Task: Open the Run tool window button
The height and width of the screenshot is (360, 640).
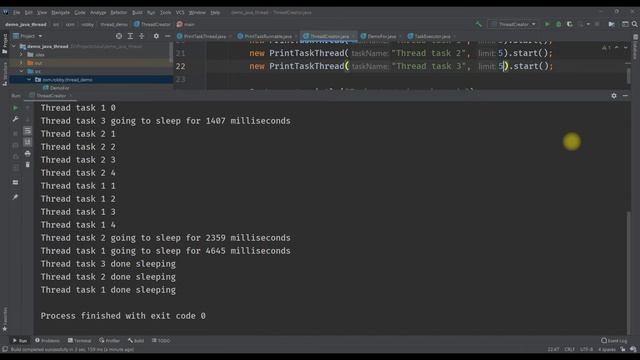Action: 20,340
